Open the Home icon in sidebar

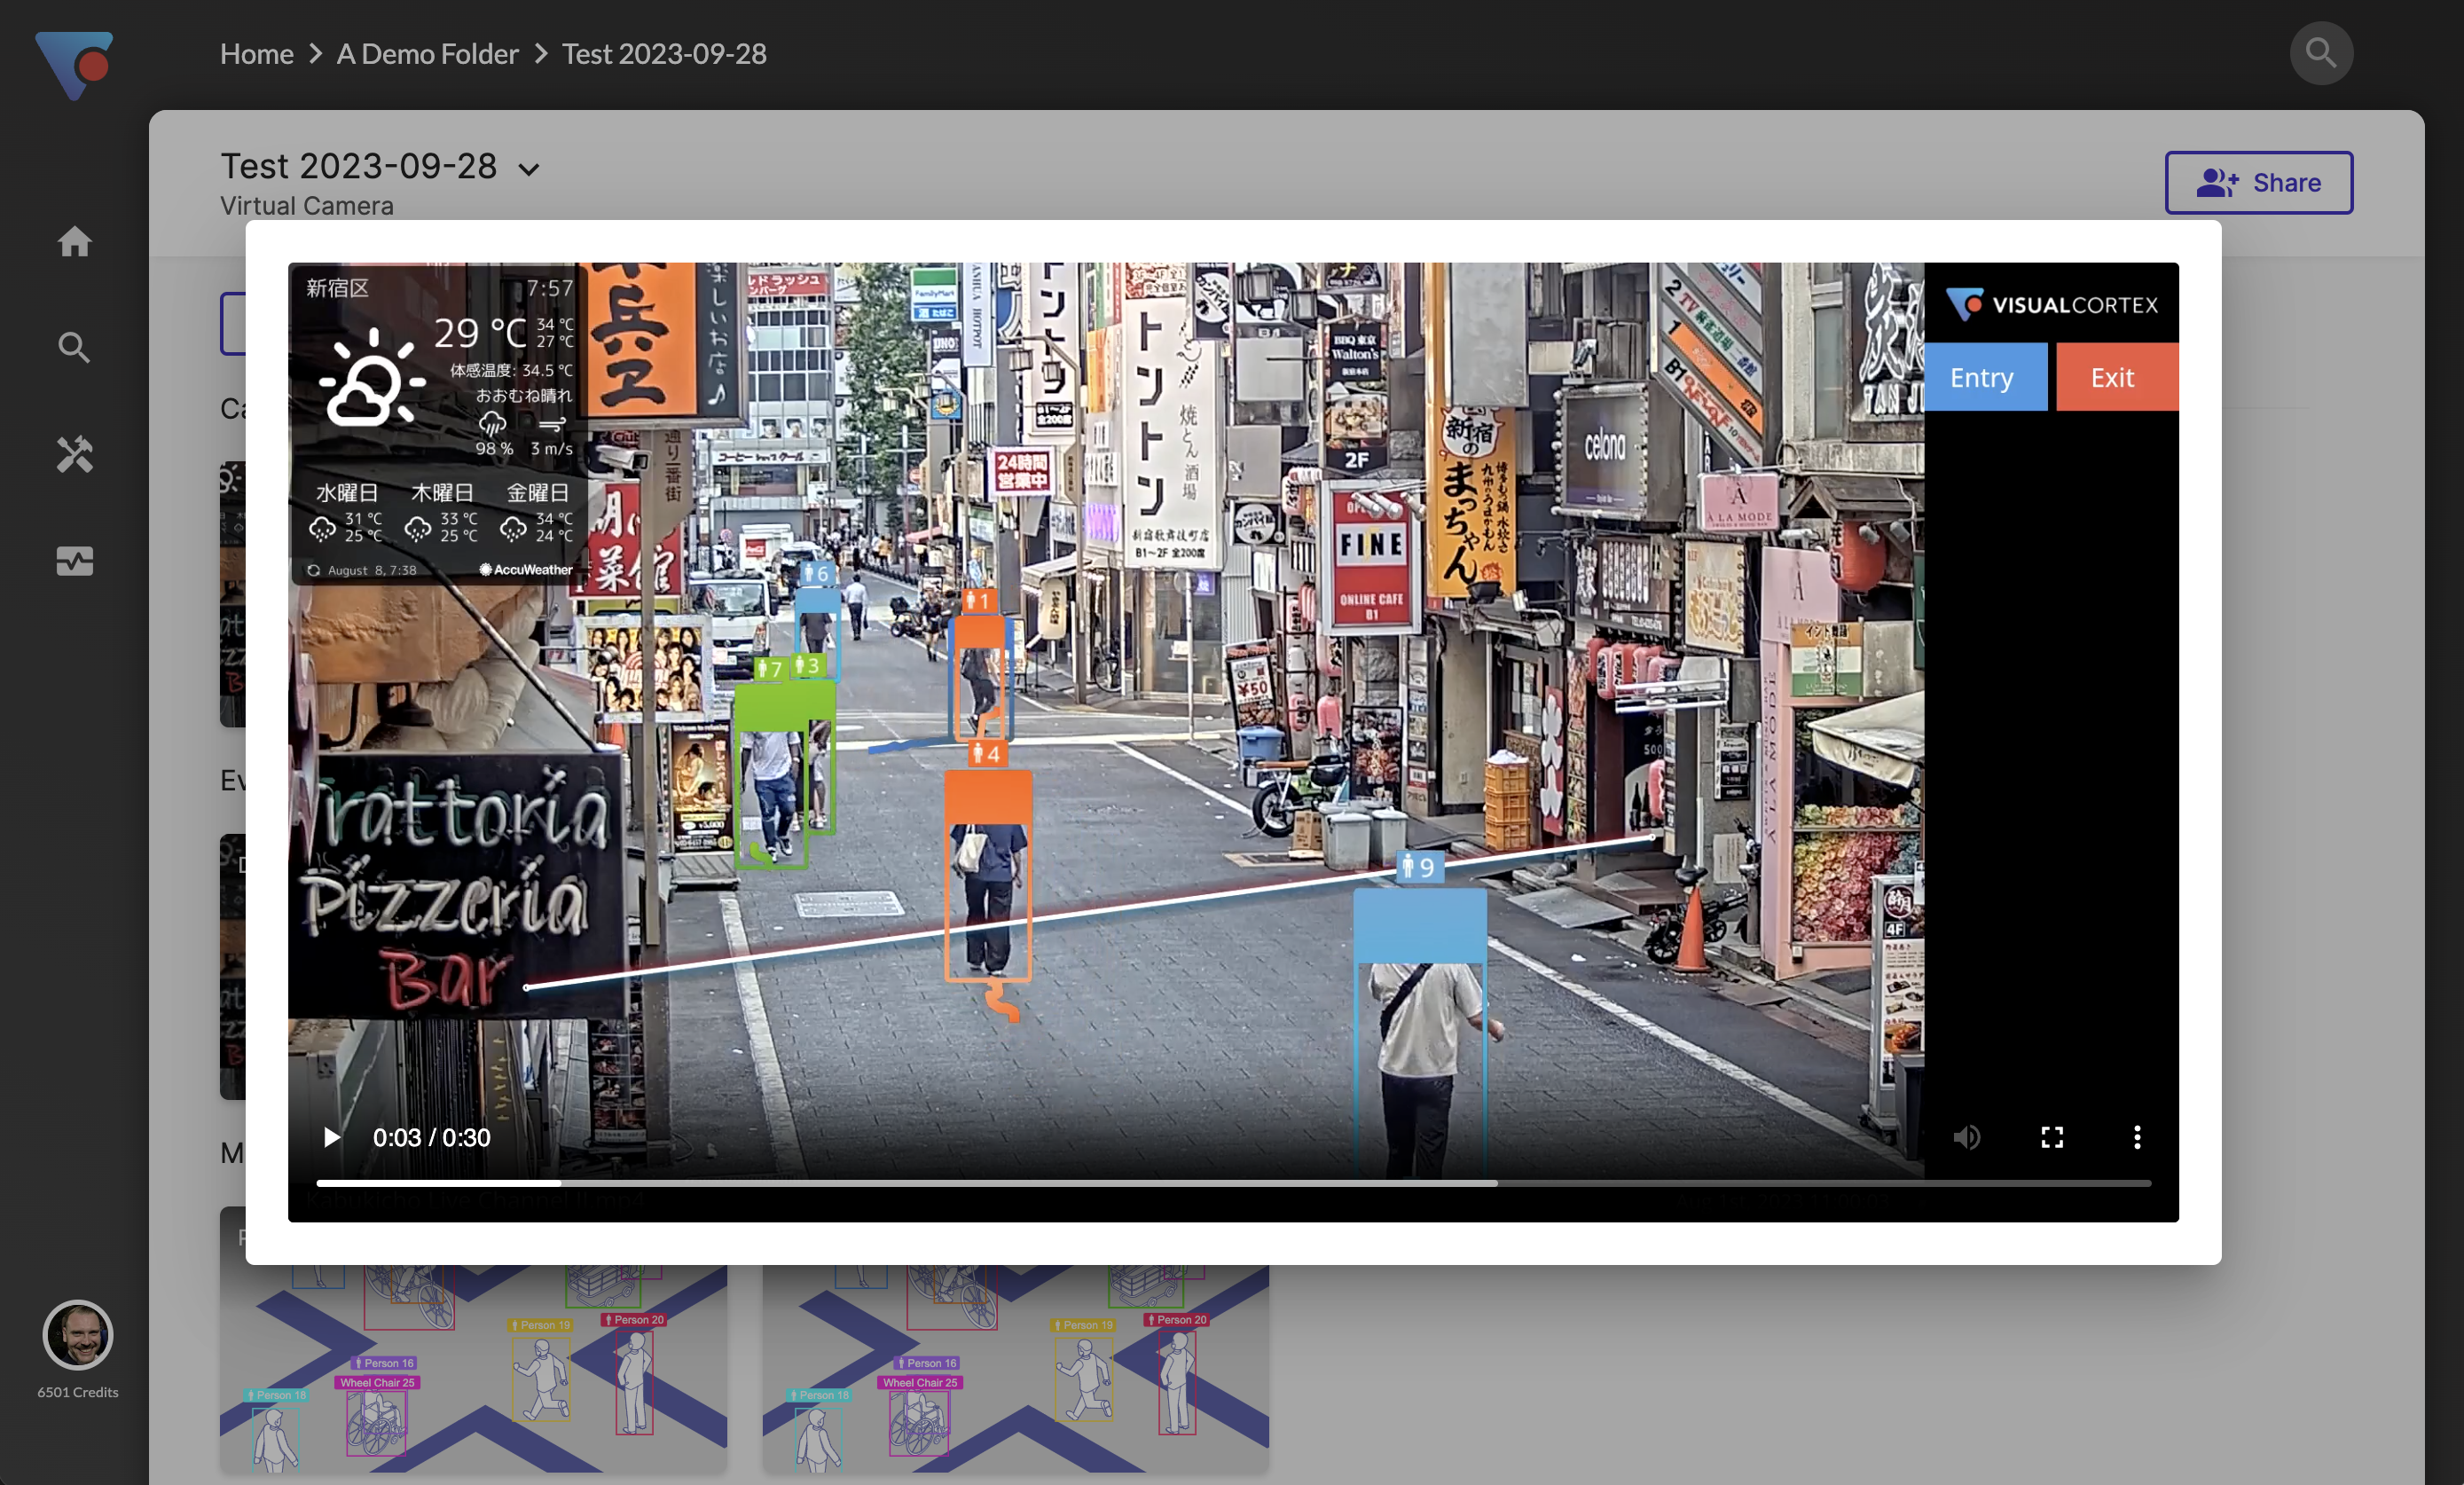pyautogui.click(x=75, y=241)
